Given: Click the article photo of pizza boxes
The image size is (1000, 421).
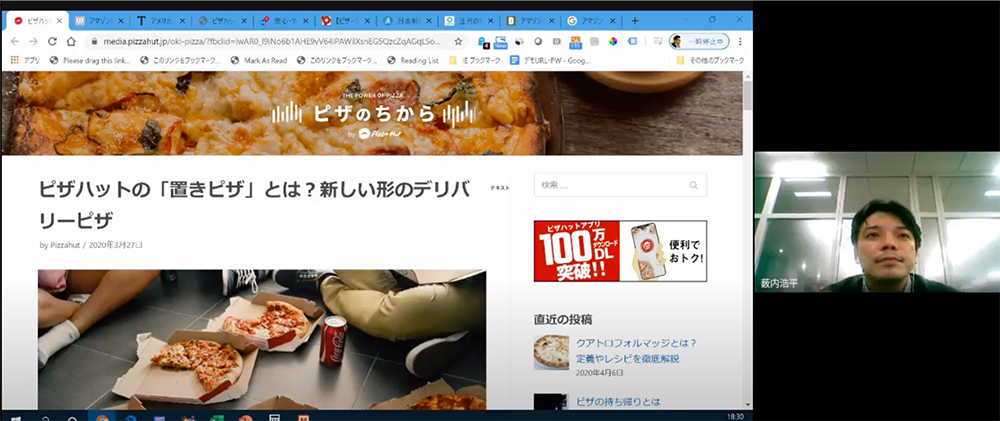Looking at the screenshot, I should click(262, 339).
